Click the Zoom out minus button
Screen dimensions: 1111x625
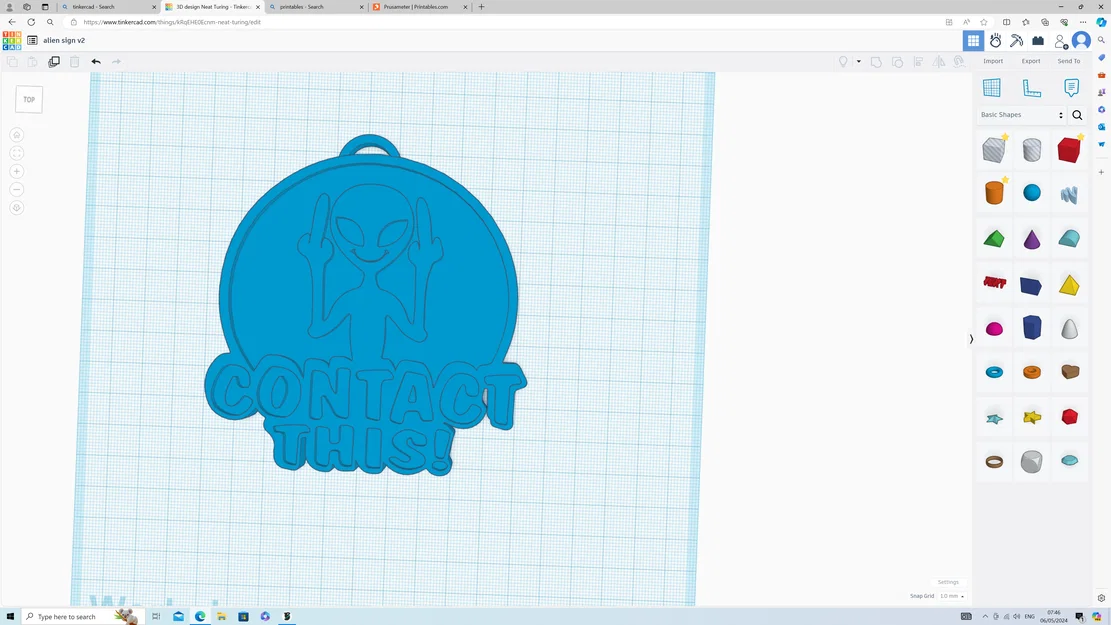(17, 190)
